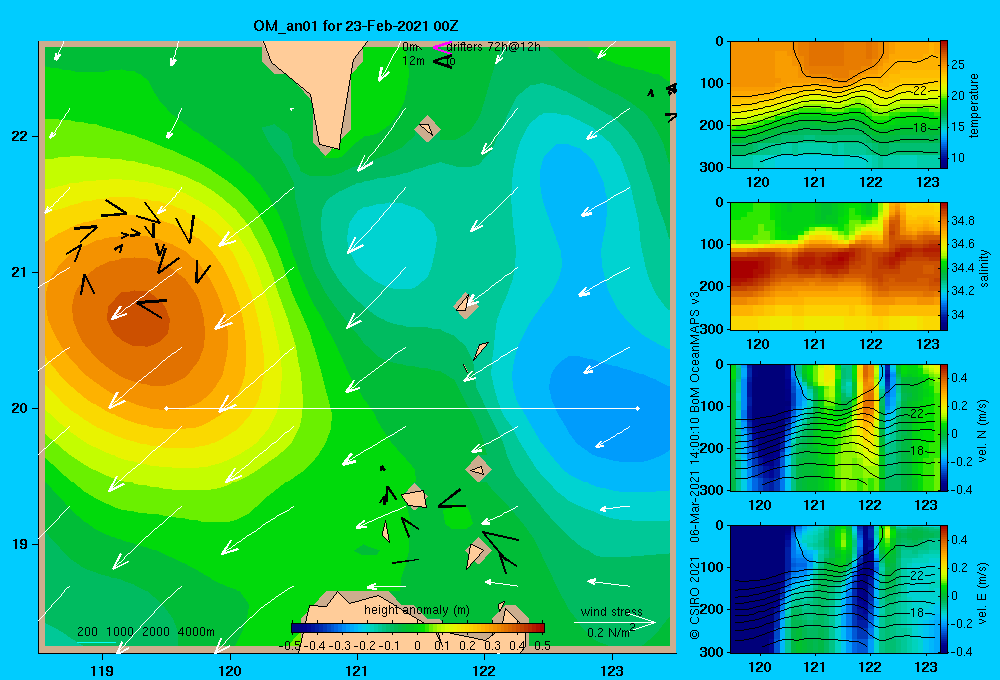This screenshot has height=680, width=1000.
Task: Click longitude 122 under the vel. E panel
Action: coord(869,667)
